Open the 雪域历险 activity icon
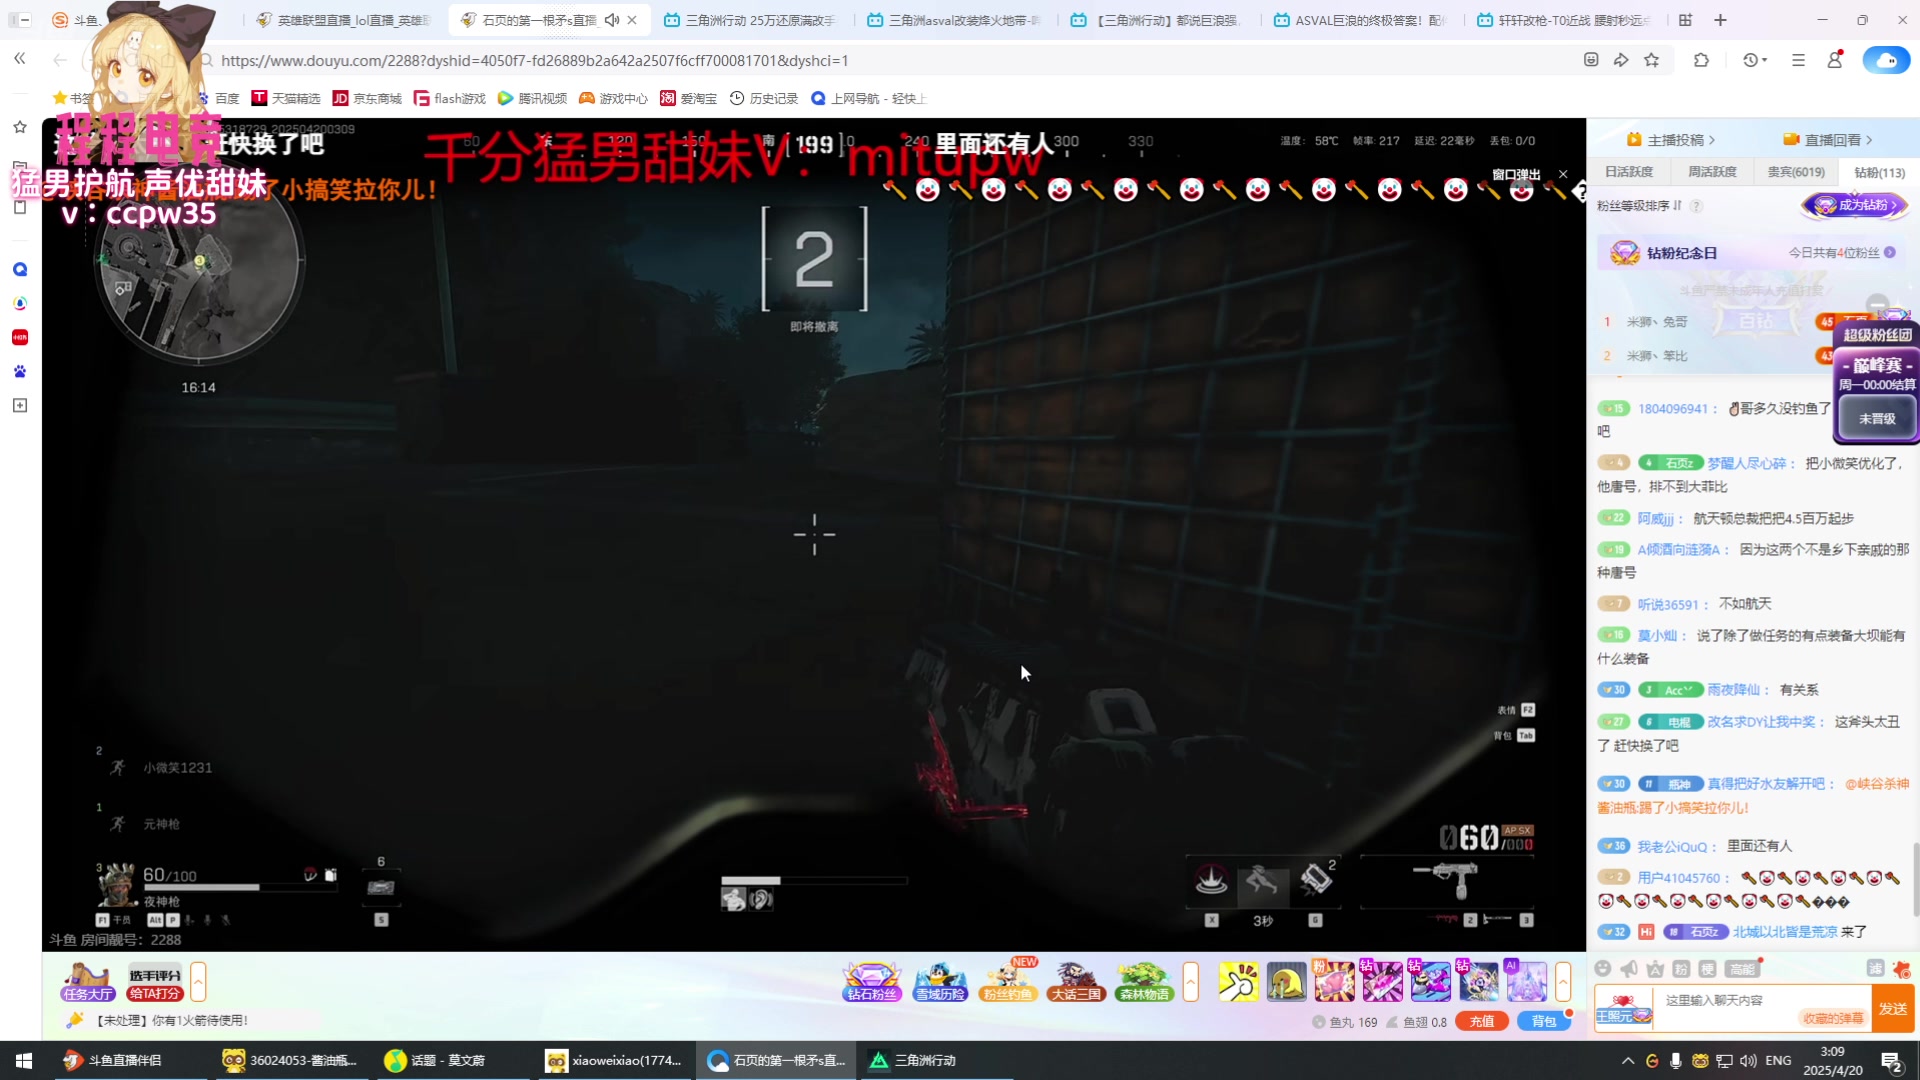1920x1080 pixels. coord(940,981)
